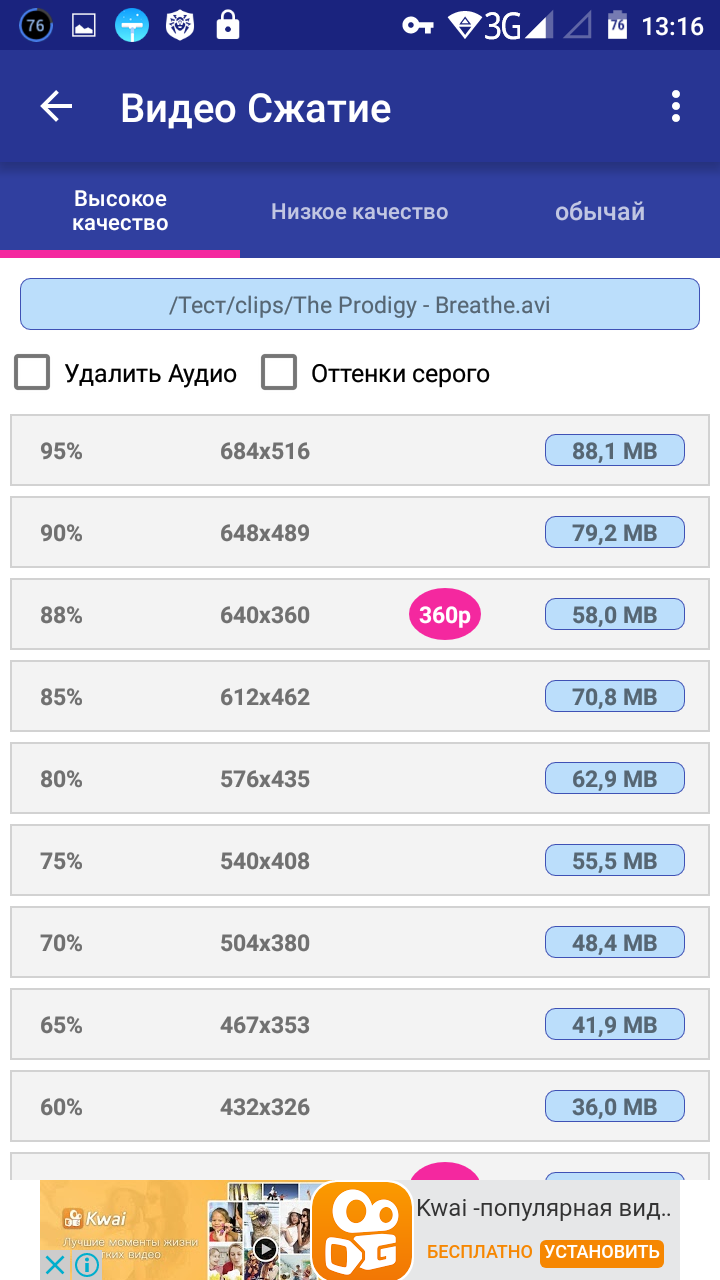Open the three-dot overflow menu
Viewport: 720px width, 1280px height.
coord(676,107)
